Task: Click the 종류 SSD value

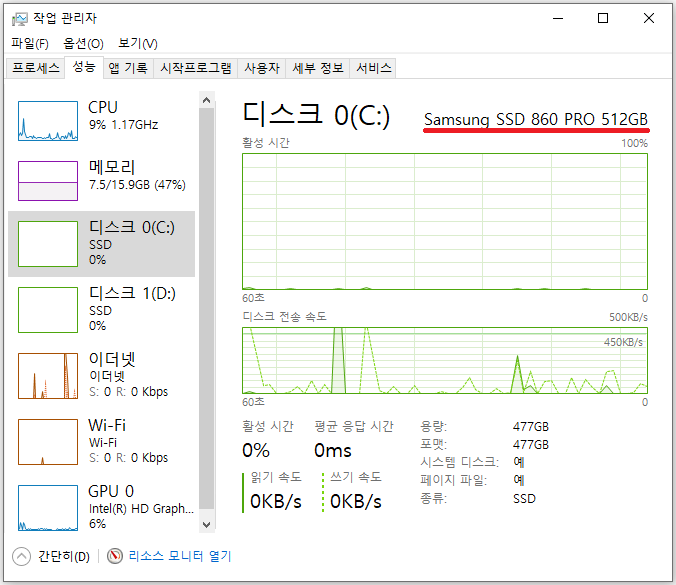Action: click(524, 499)
